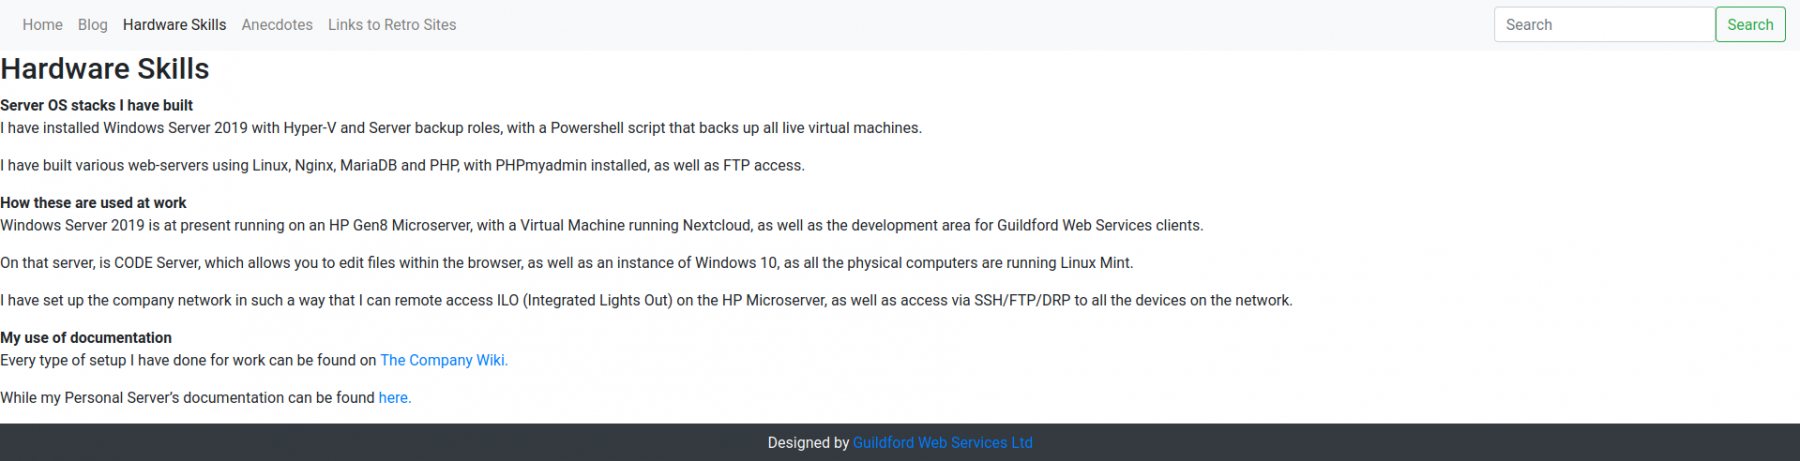Click the Hardware Skills page heading
The height and width of the screenshot is (461, 1800).
coord(105,69)
